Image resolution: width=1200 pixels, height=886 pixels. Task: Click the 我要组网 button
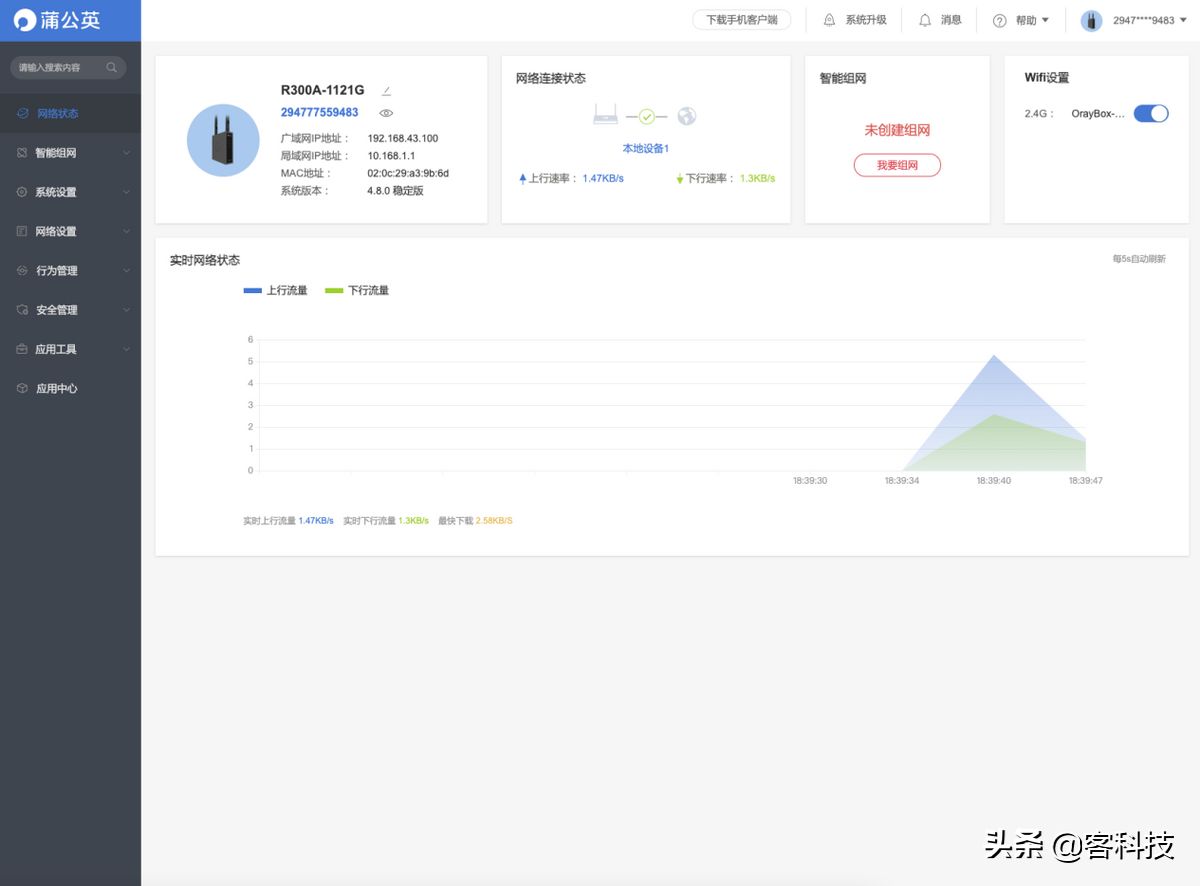[x=897, y=165]
